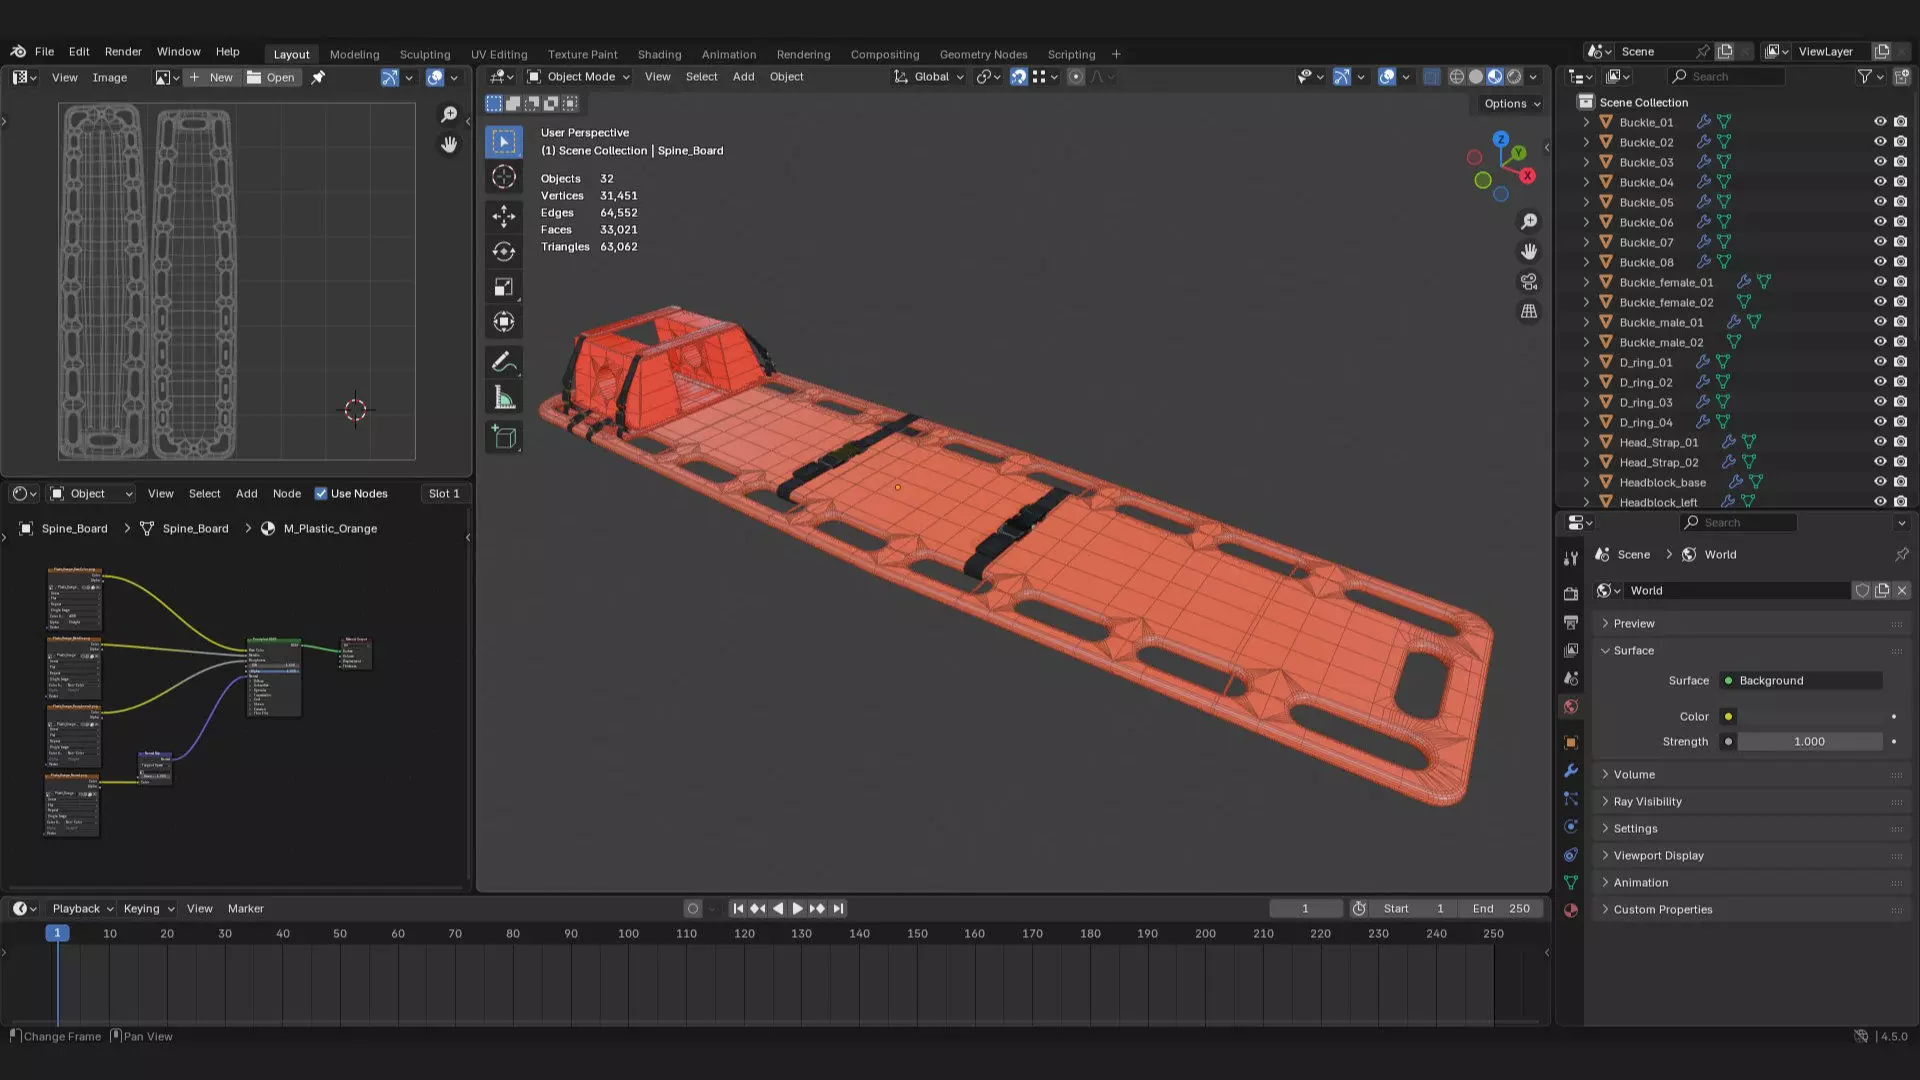The image size is (1920, 1080).
Task: Hide Buckle_04 in viewport with eye icon
Action: [x=1880, y=182]
